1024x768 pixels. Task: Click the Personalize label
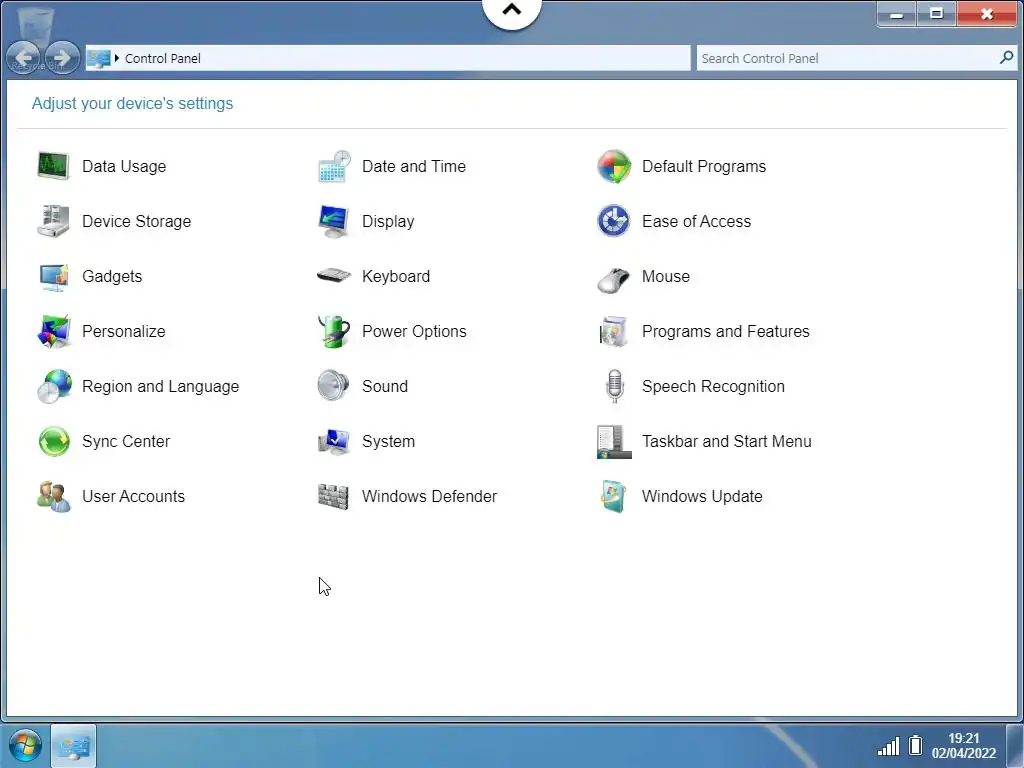(124, 331)
